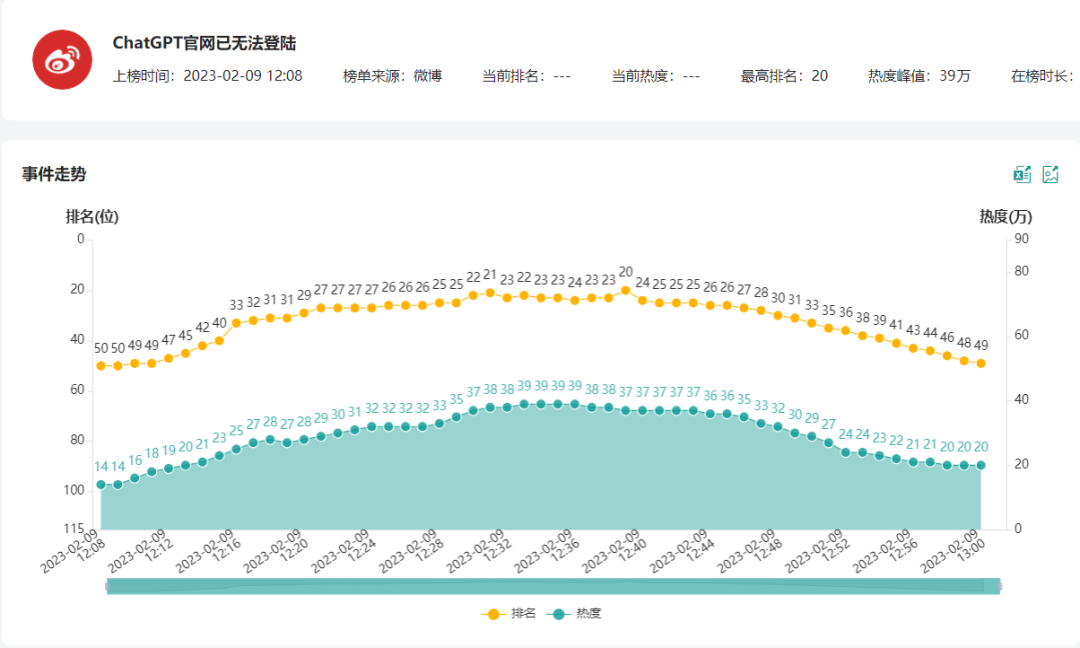1080x648 pixels.
Task: Click the middle of the teal zoom slider bar
Action: click(553, 586)
